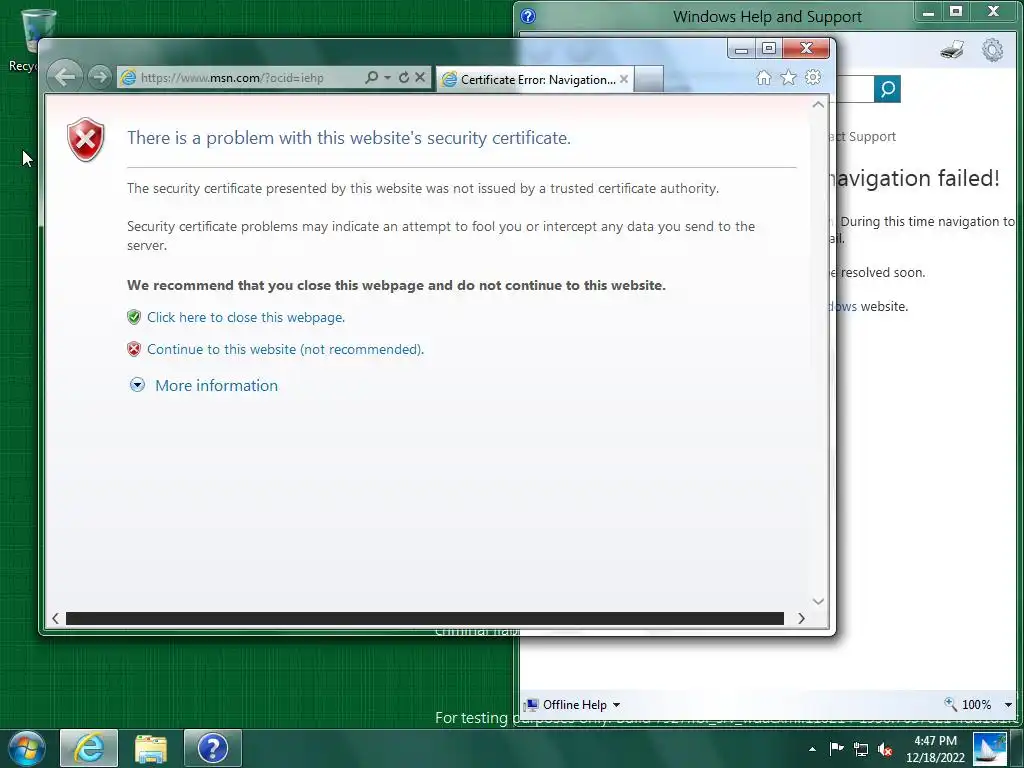Click the search magnifier in address bar

[371, 77]
